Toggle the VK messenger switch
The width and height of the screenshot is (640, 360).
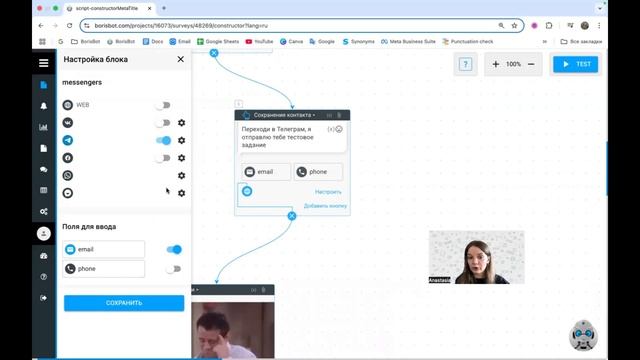(163, 122)
